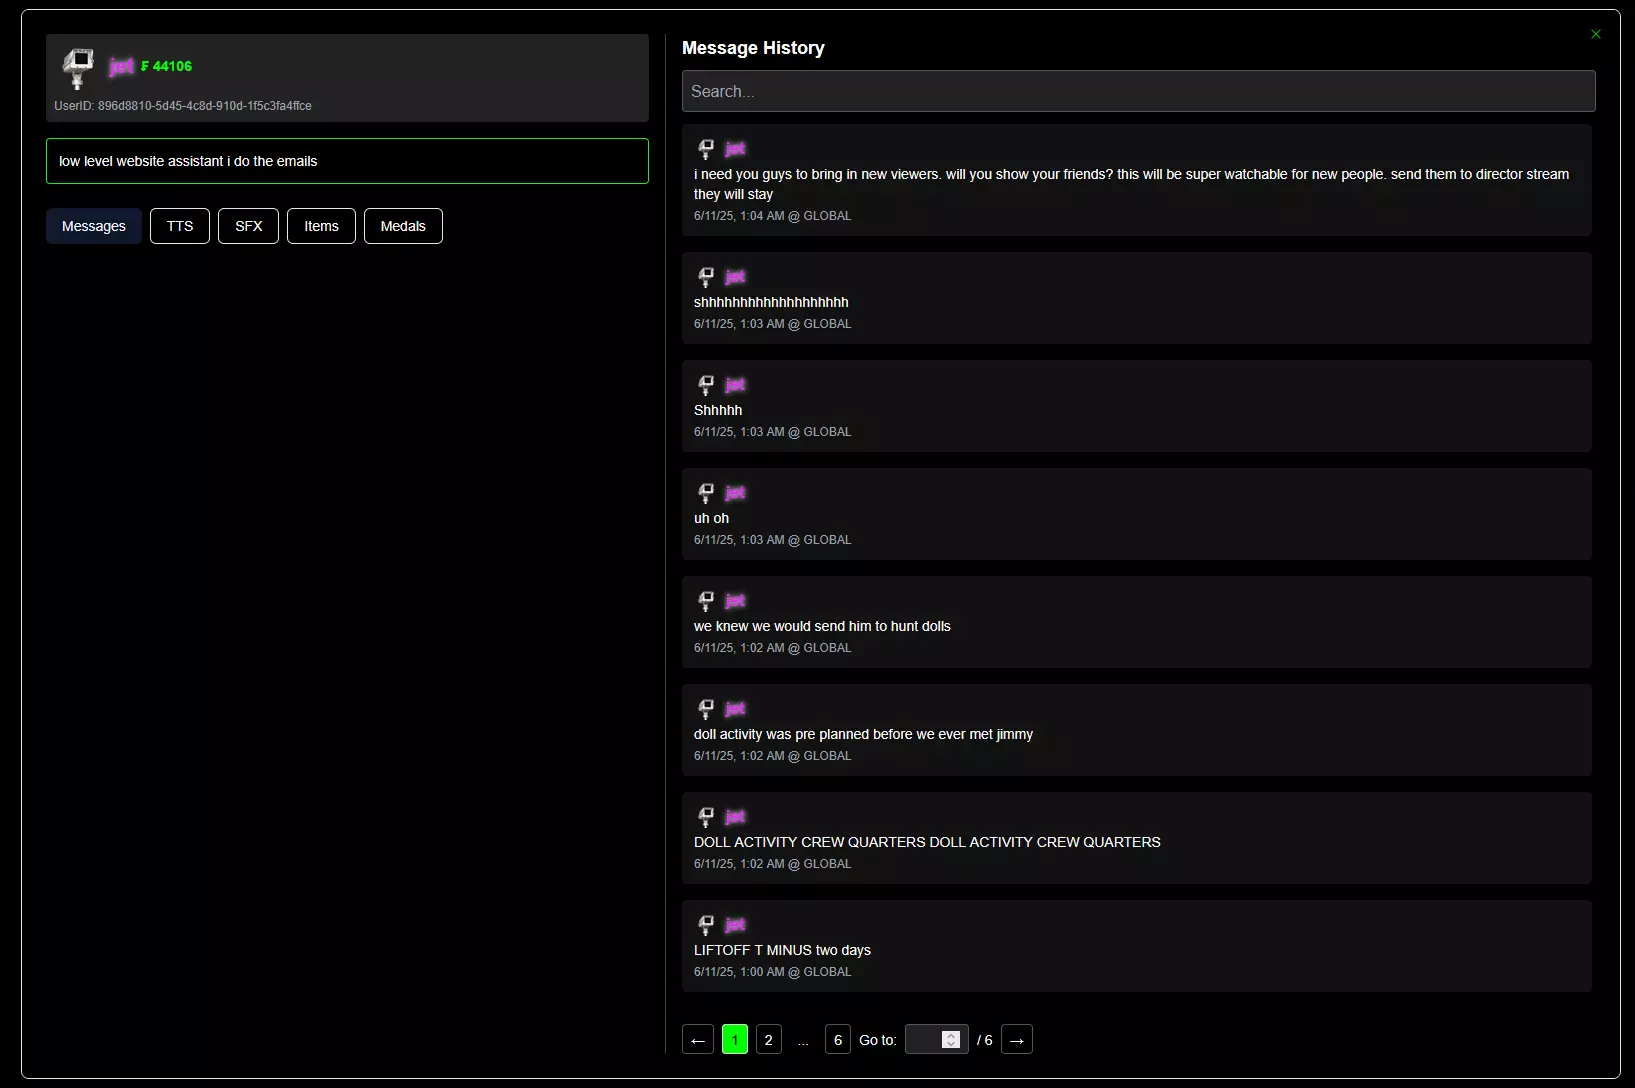Click 'we knew we would send him to hunt dolls'
Screen dimensions: 1635x1088
[822, 626]
